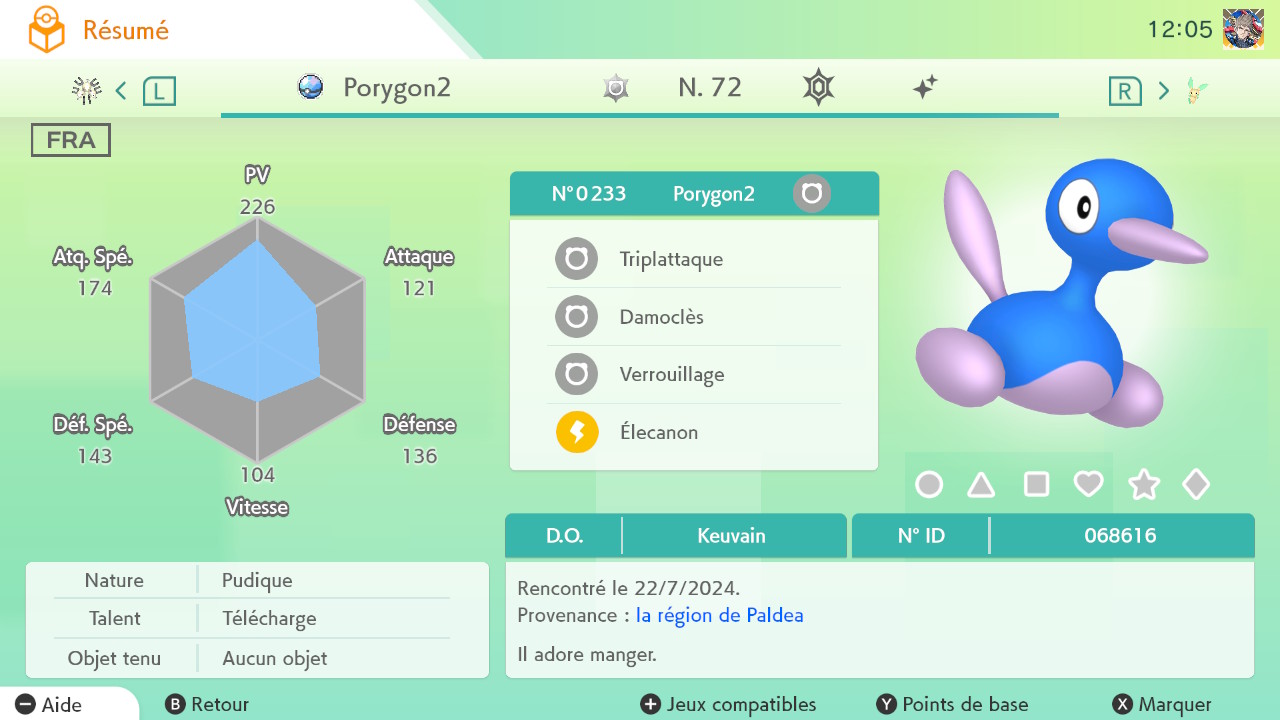Click the Normal type icon beside Damoclès

coord(577,317)
